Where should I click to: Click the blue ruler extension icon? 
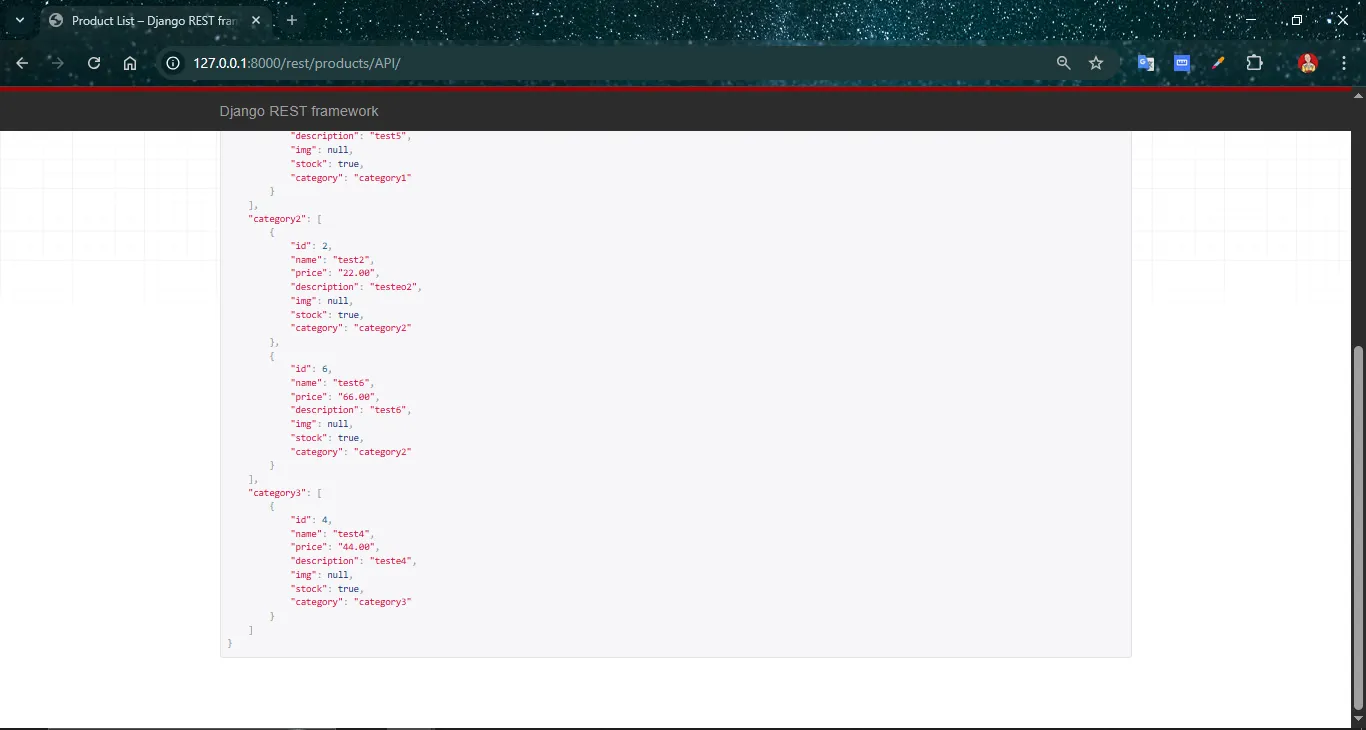[x=1182, y=63]
